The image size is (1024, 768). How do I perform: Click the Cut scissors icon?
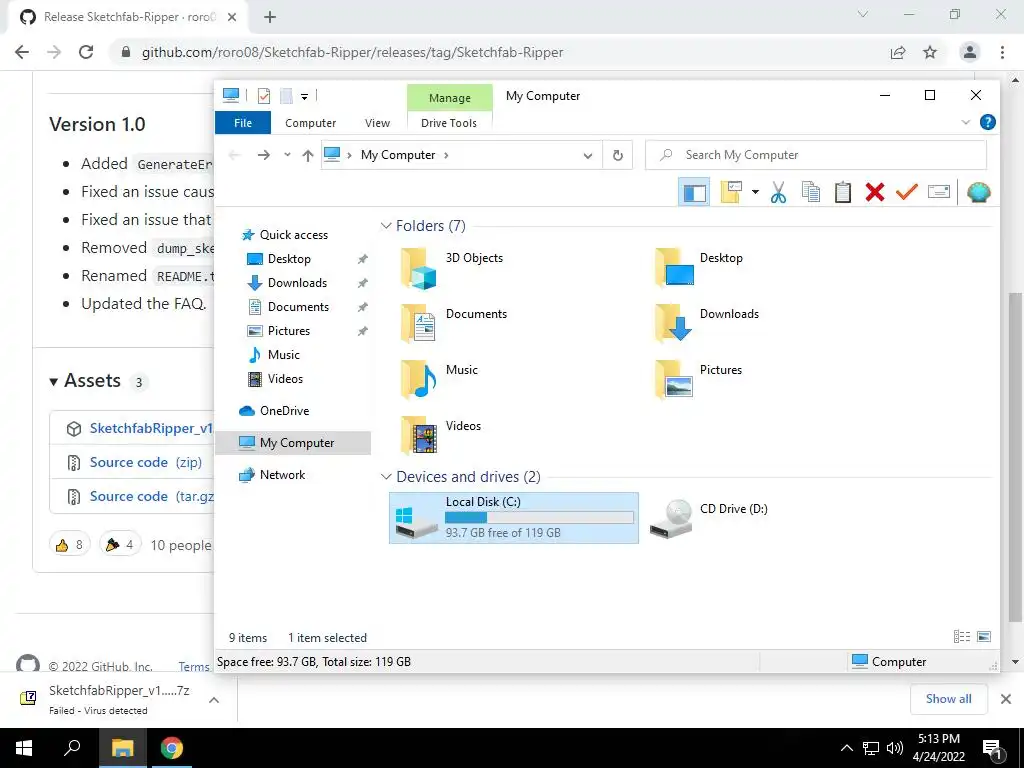coord(778,193)
